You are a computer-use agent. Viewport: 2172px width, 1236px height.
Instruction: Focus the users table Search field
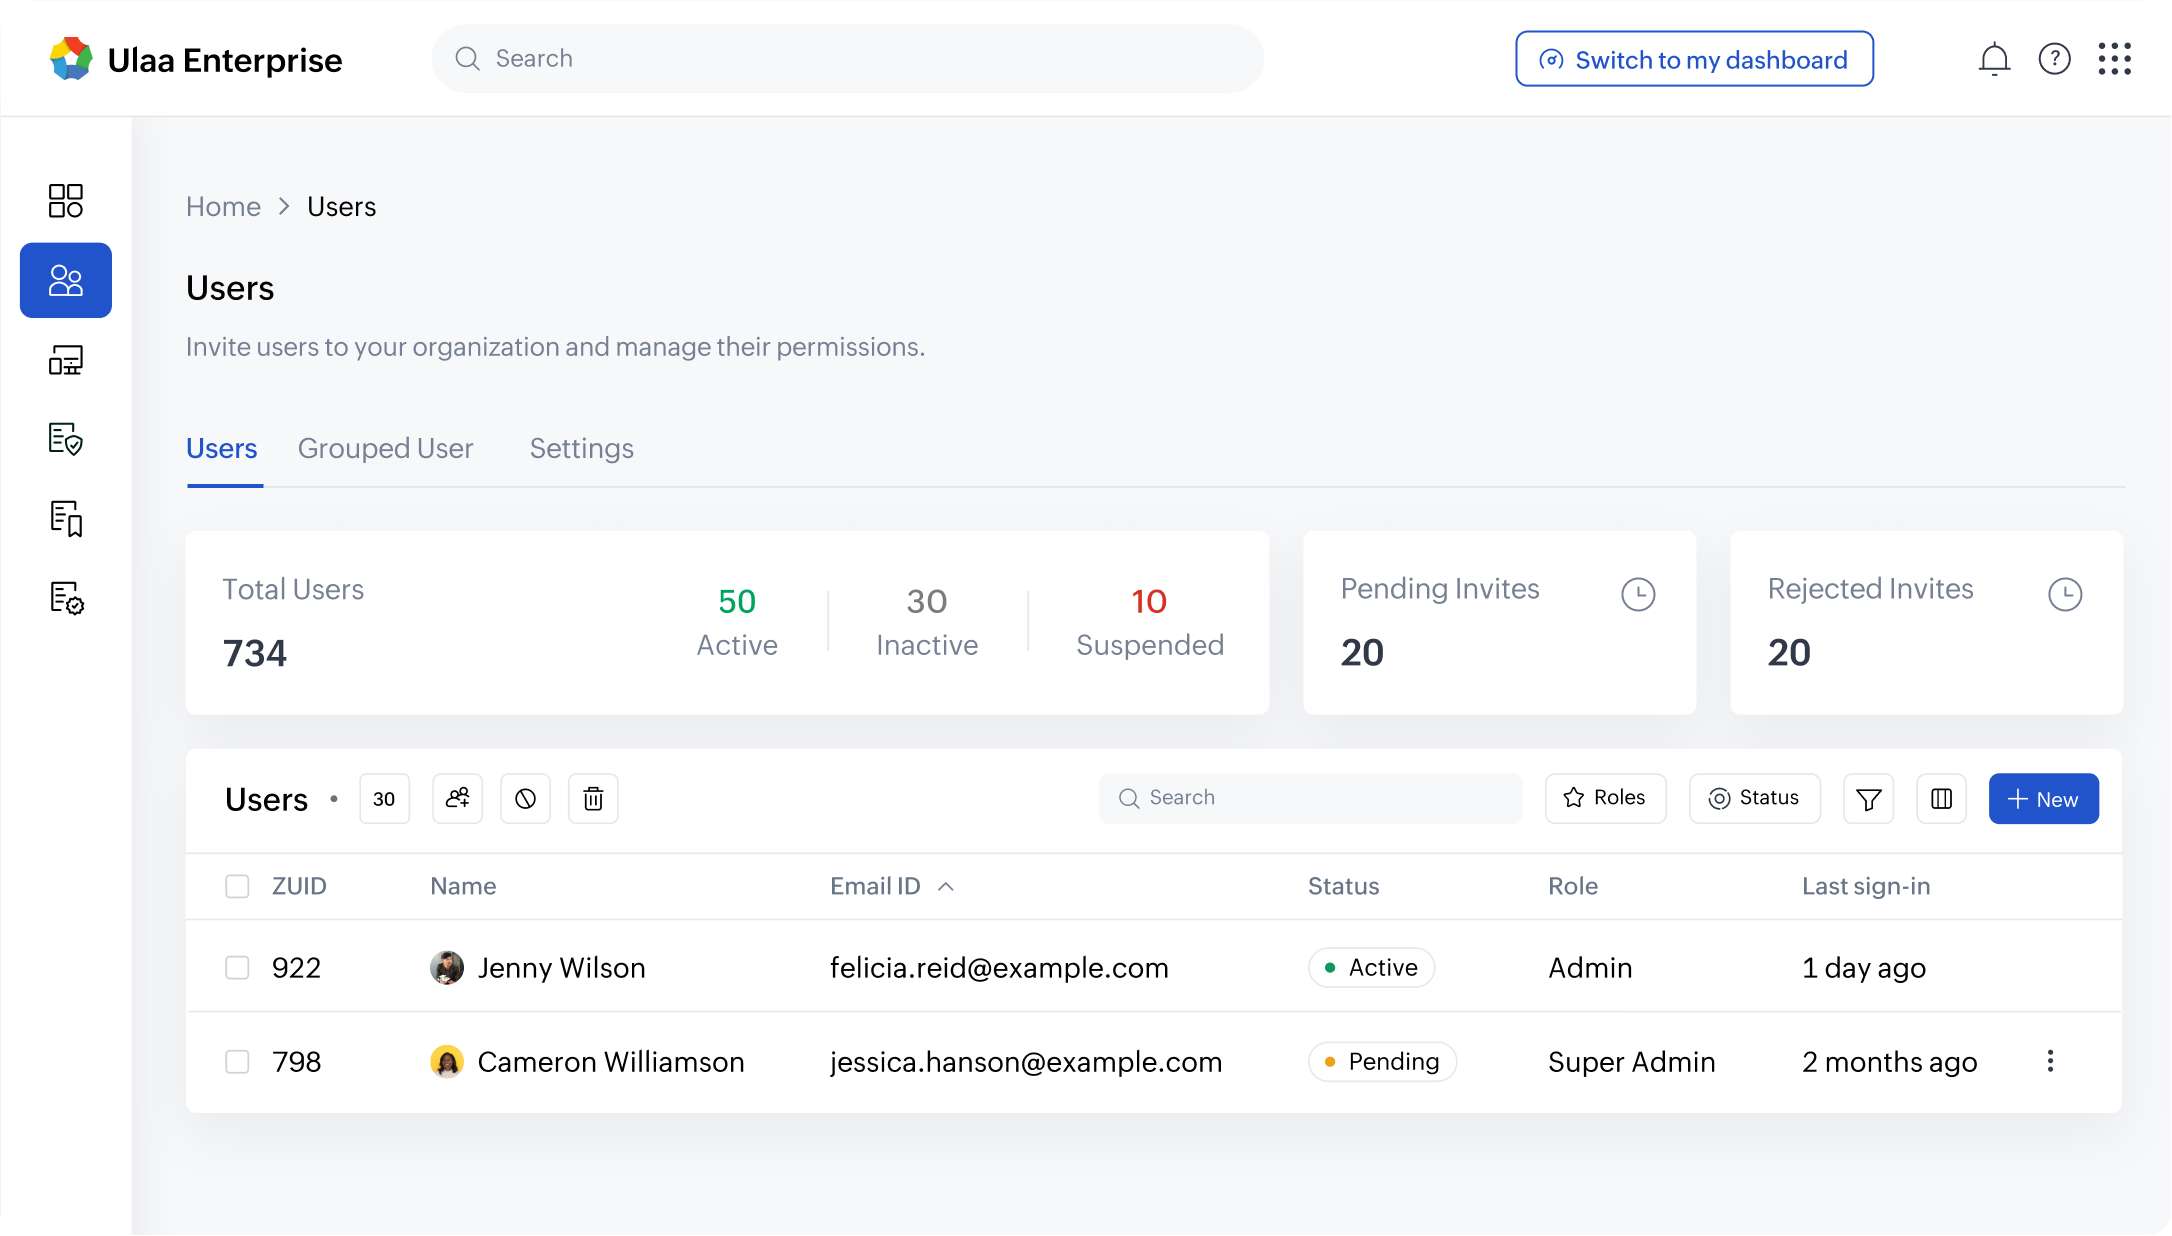[x=1310, y=798]
